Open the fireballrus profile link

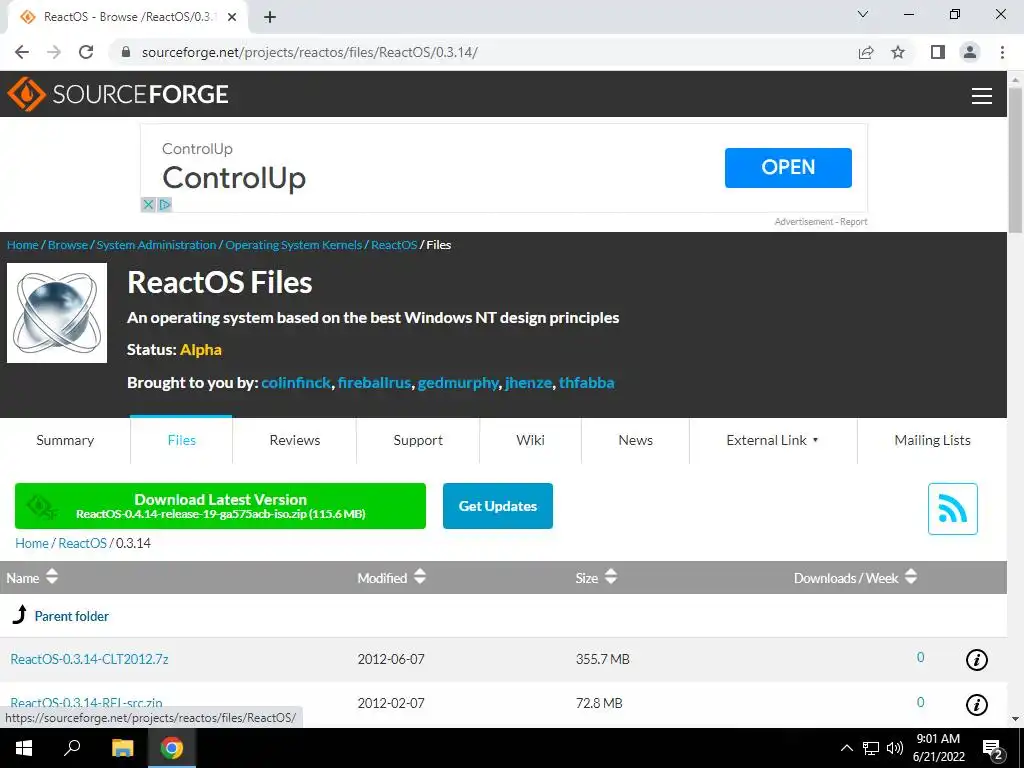click(374, 383)
